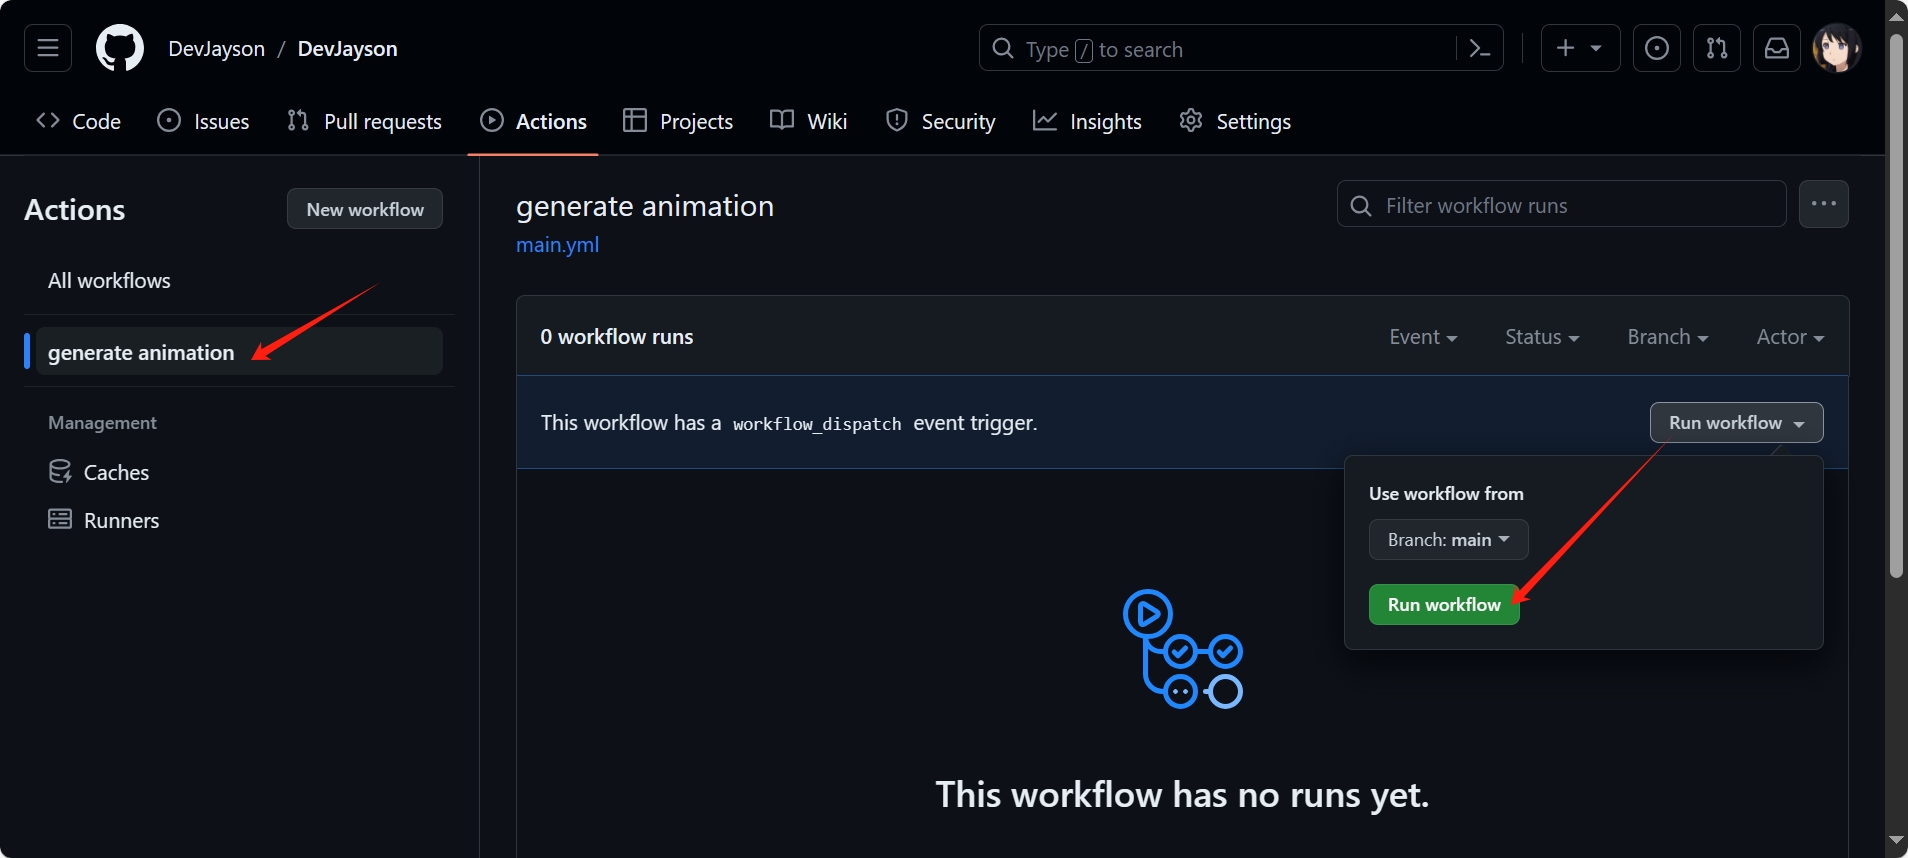Switch to the Insights tab
Screen dimensions: 1908x858
click(1087, 121)
